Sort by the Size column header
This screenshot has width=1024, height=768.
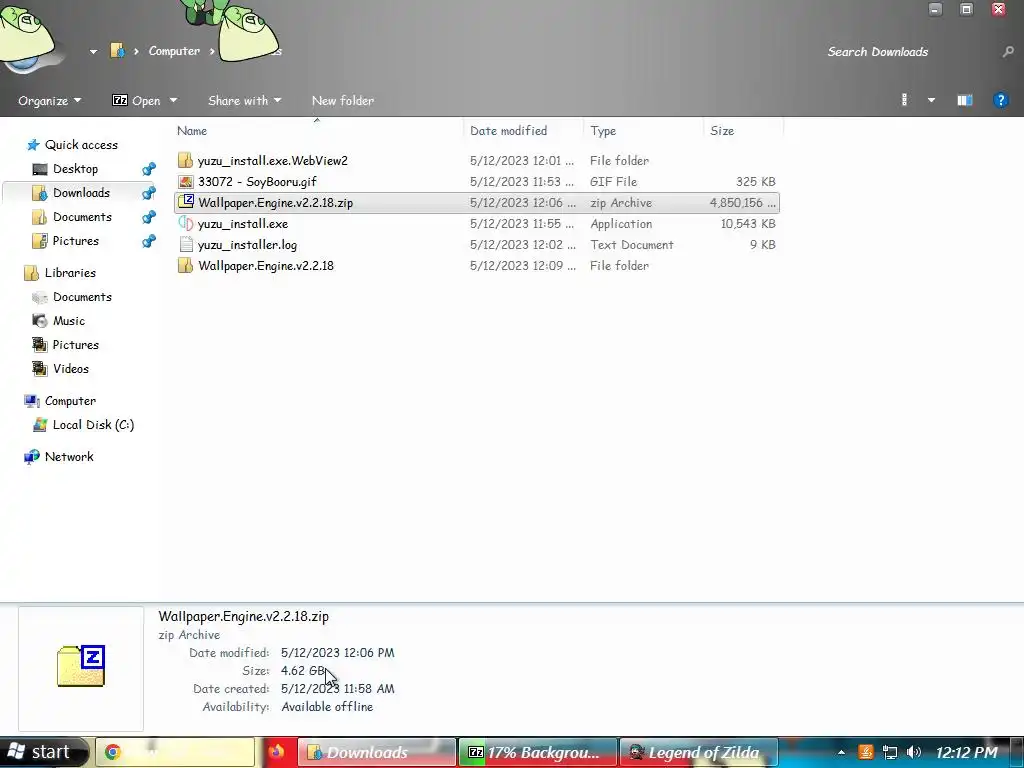pos(722,131)
